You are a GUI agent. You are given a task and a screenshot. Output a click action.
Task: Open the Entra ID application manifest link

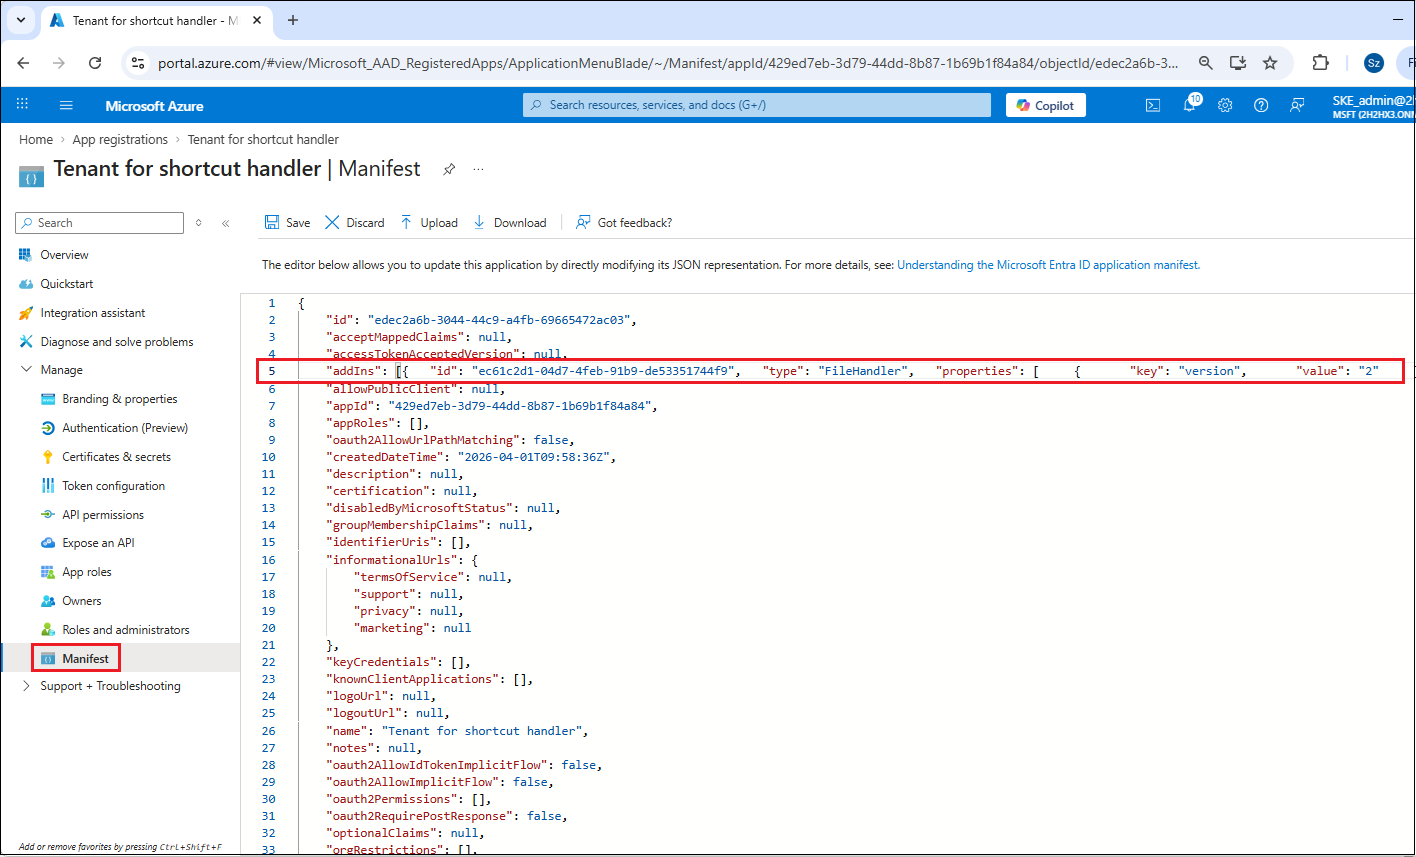pyautogui.click(x=1048, y=265)
